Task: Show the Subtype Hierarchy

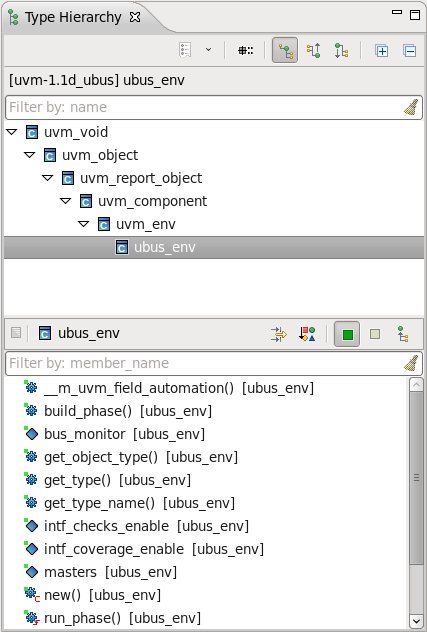Action: [x=341, y=50]
